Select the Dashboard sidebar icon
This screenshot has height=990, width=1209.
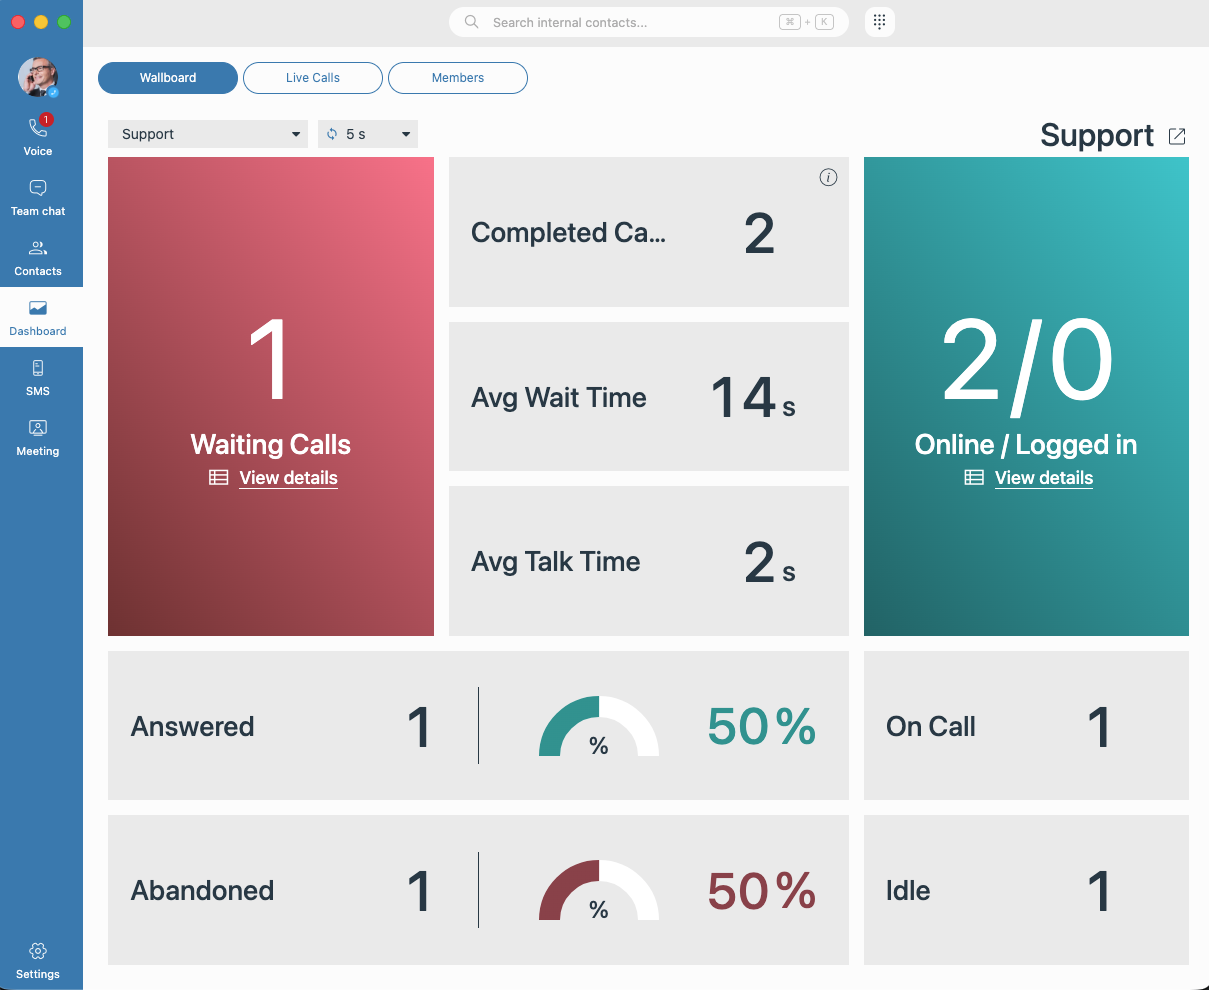pos(37,316)
